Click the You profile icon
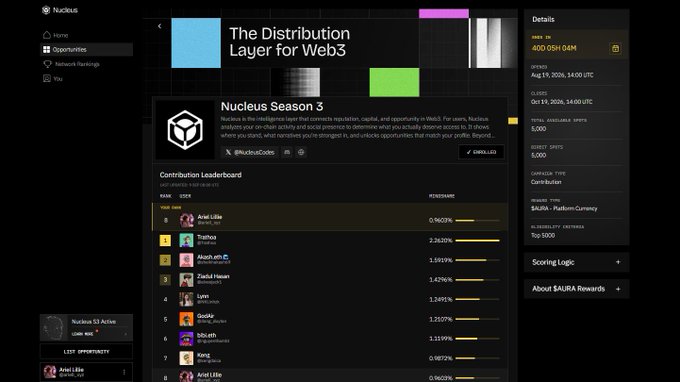The width and height of the screenshot is (680, 382). coord(47,78)
